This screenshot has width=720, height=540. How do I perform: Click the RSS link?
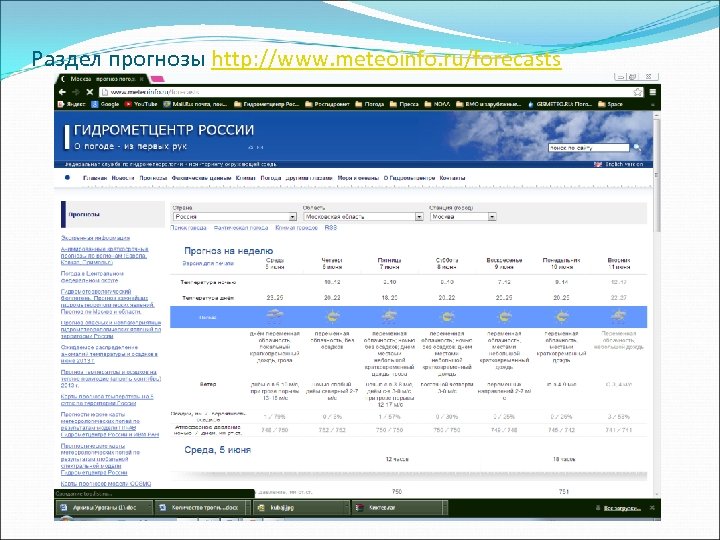(331, 228)
